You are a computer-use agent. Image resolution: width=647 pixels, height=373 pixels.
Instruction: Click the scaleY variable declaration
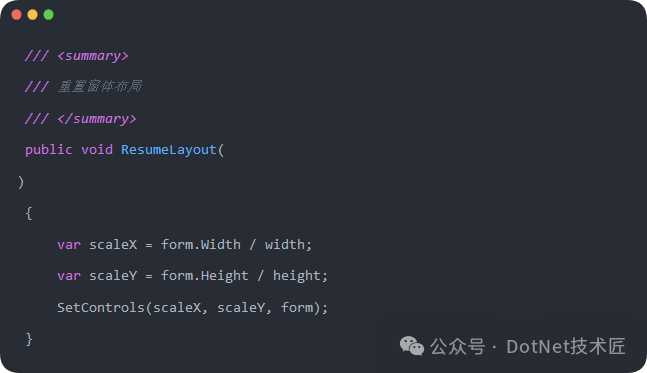coord(113,276)
